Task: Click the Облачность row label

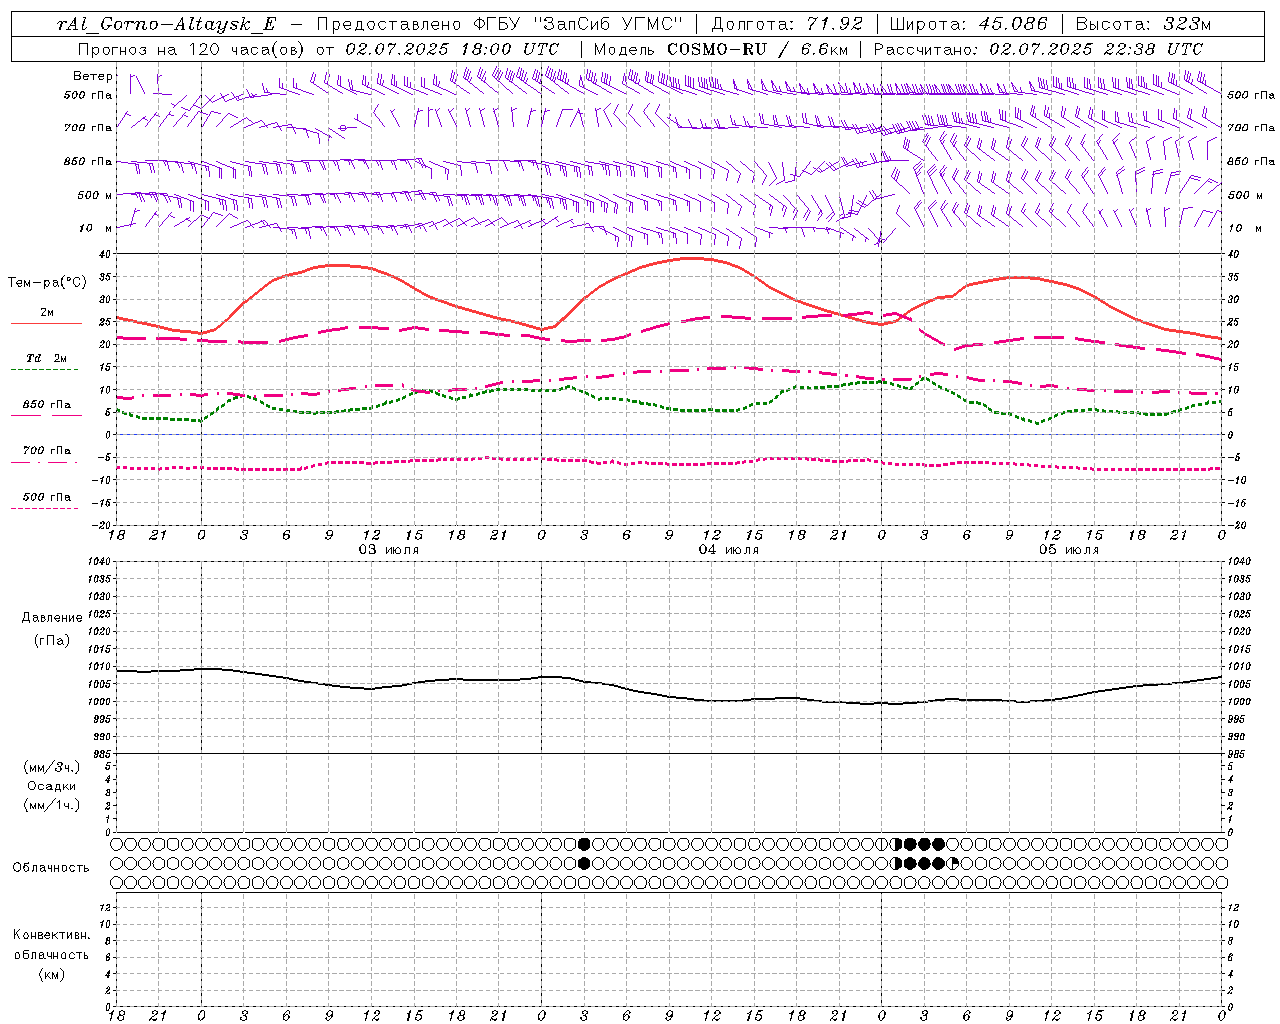Action: pos(51,868)
